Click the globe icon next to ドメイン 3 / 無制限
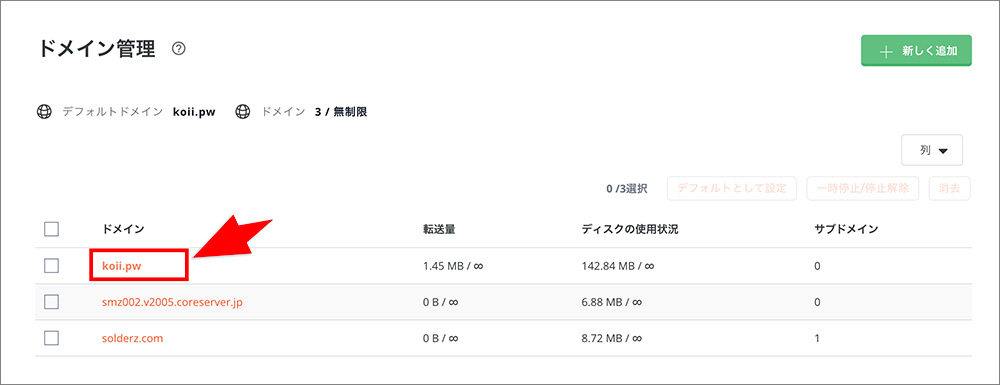The image size is (1000, 385). 242,112
